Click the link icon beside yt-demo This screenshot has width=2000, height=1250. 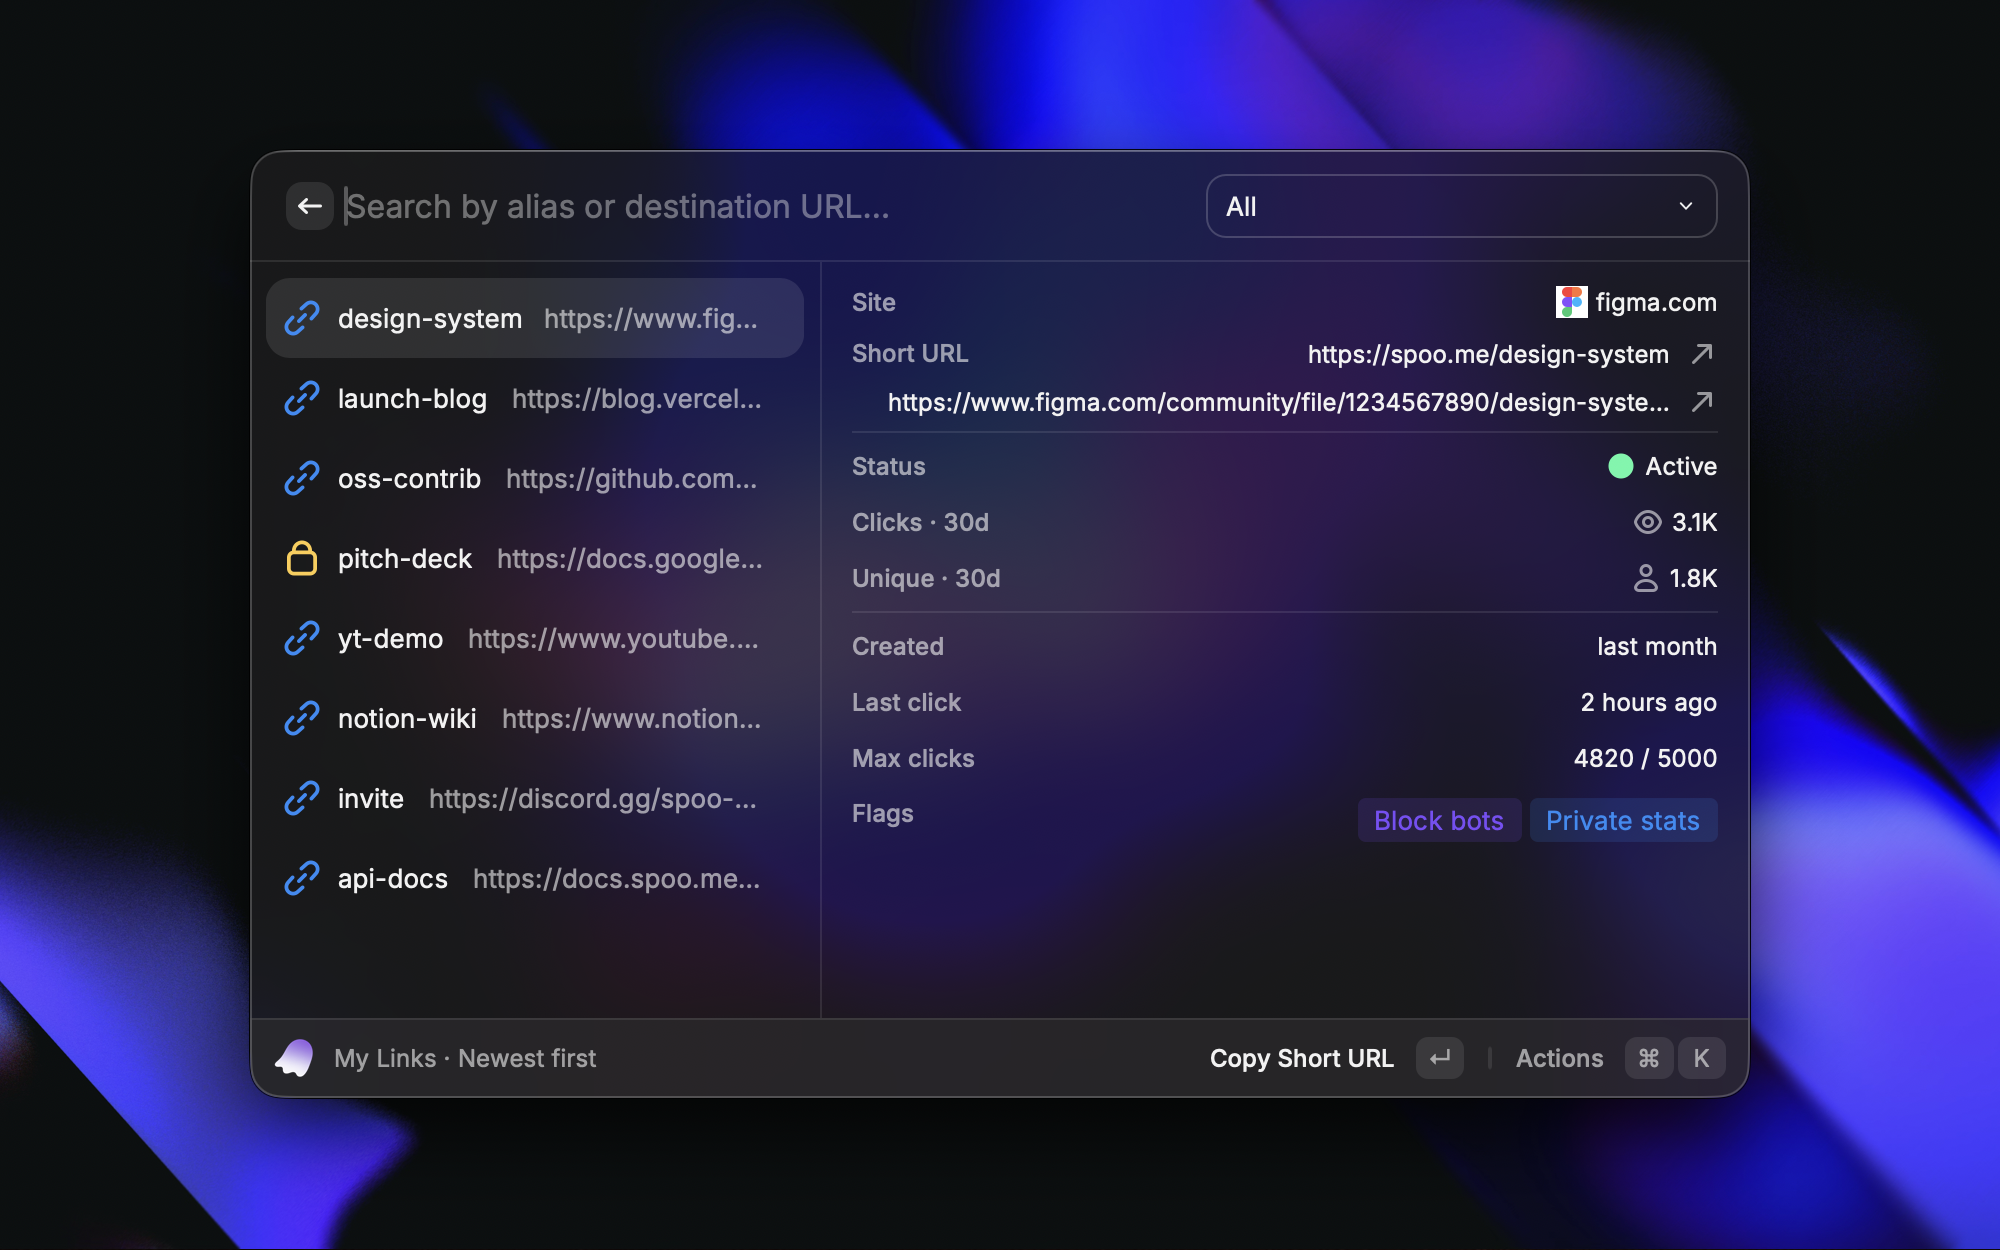tap(301, 638)
